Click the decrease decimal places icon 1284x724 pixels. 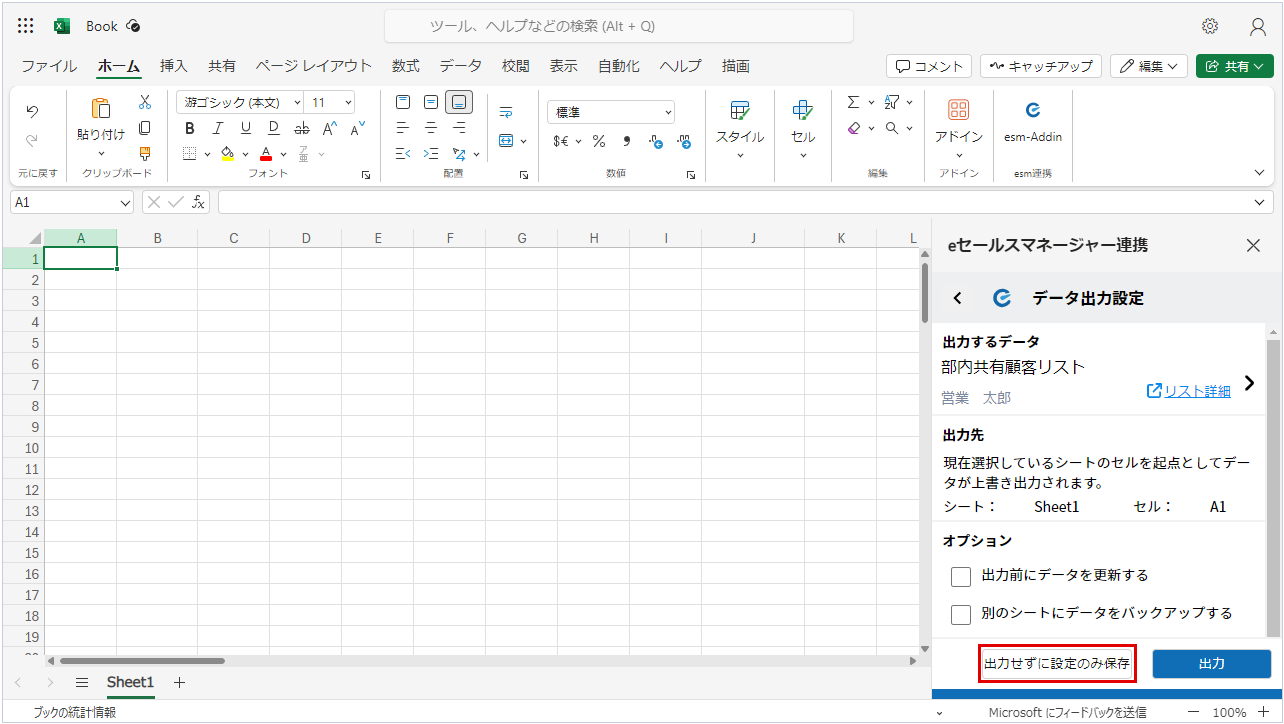point(684,141)
